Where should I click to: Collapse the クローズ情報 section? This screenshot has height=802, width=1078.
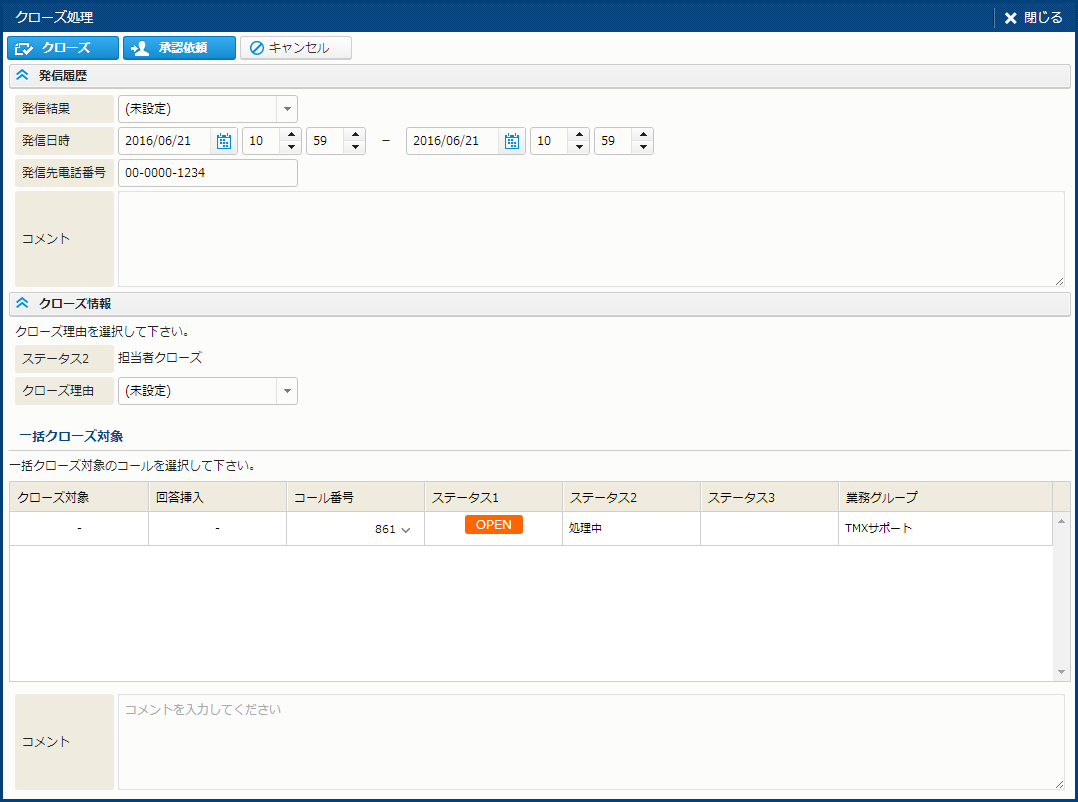click(x=22, y=303)
